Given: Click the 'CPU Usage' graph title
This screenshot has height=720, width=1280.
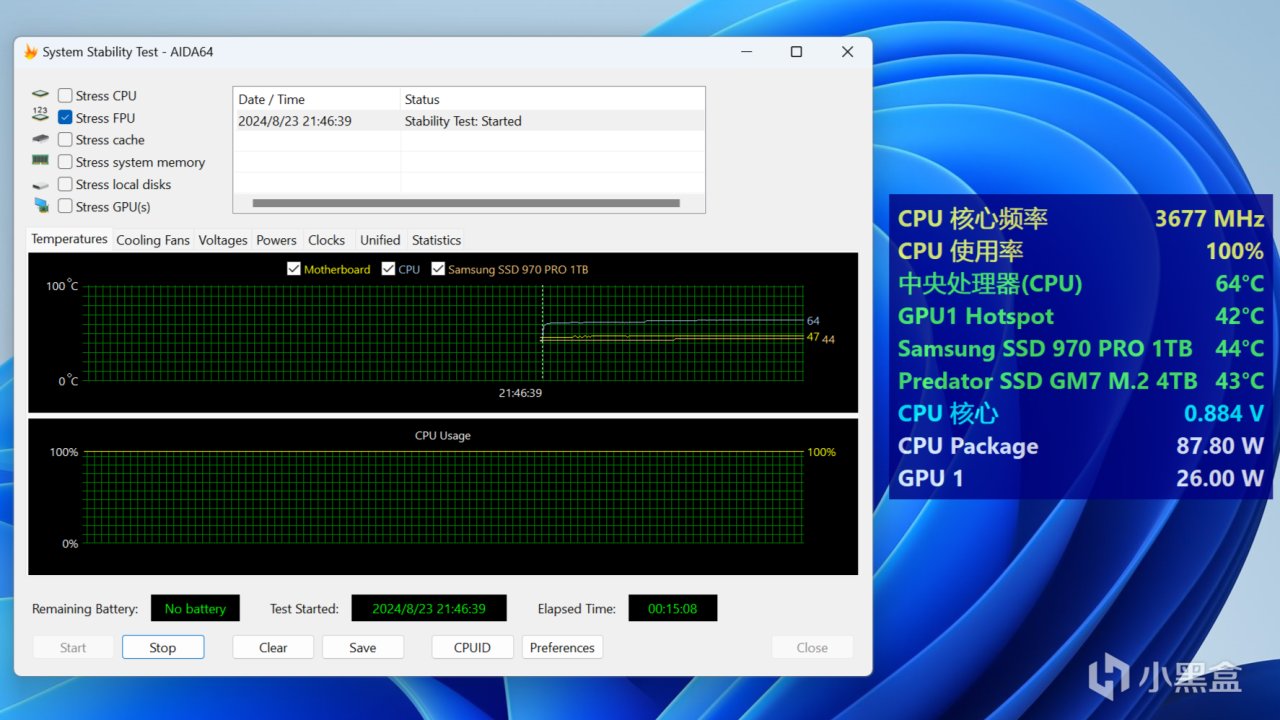Looking at the screenshot, I should pyautogui.click(x=443, y=436).
